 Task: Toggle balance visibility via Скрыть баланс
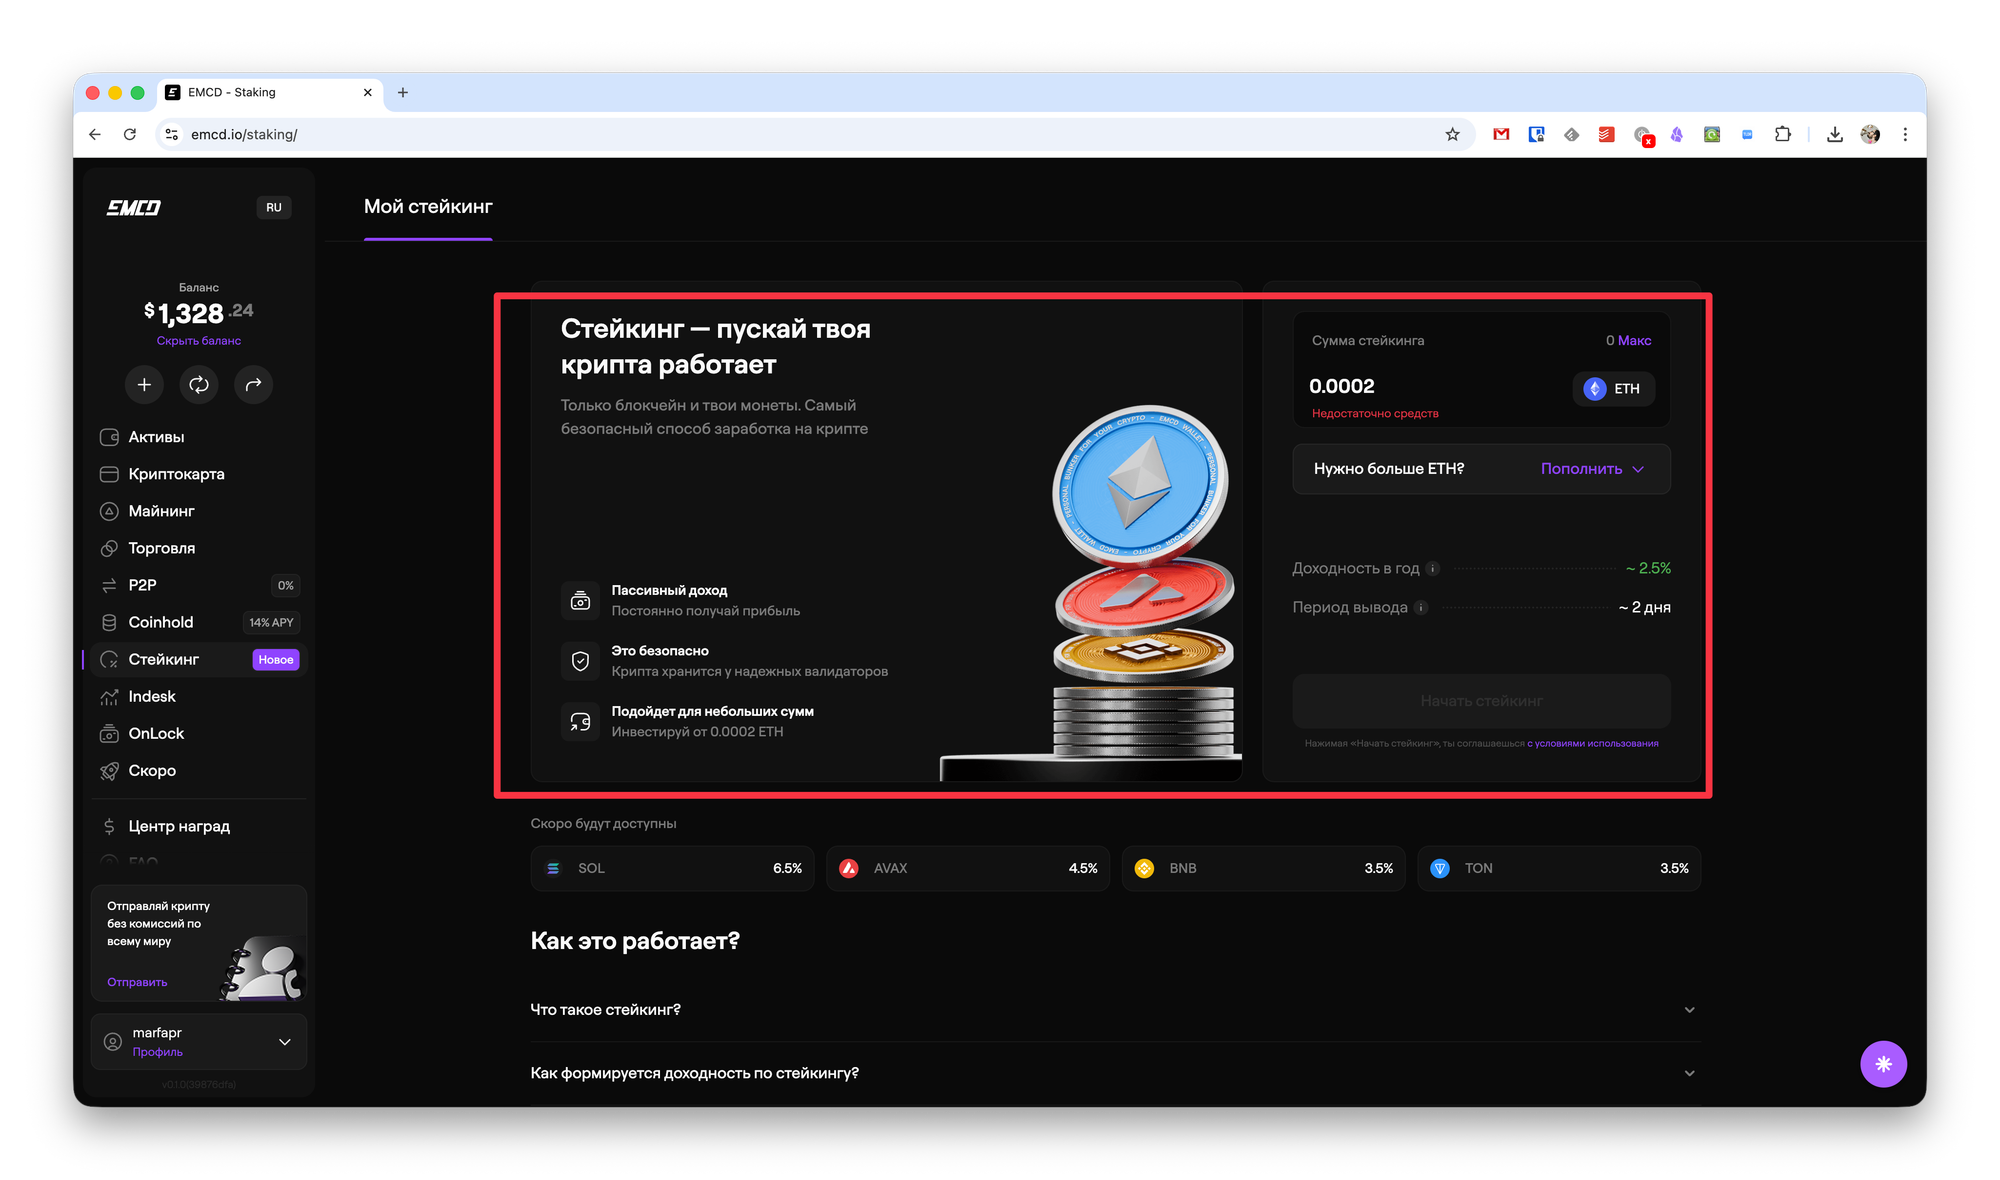[x=198, y=341]
